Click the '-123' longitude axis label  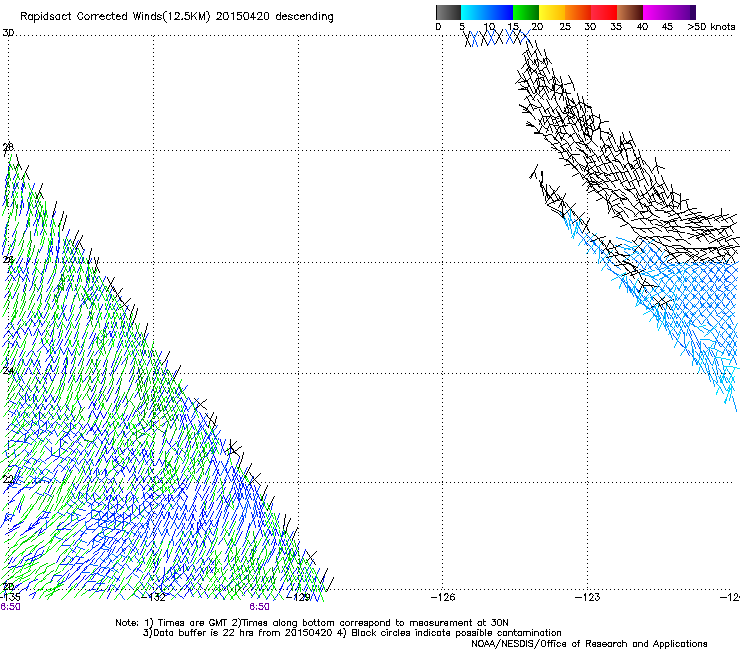588,597
